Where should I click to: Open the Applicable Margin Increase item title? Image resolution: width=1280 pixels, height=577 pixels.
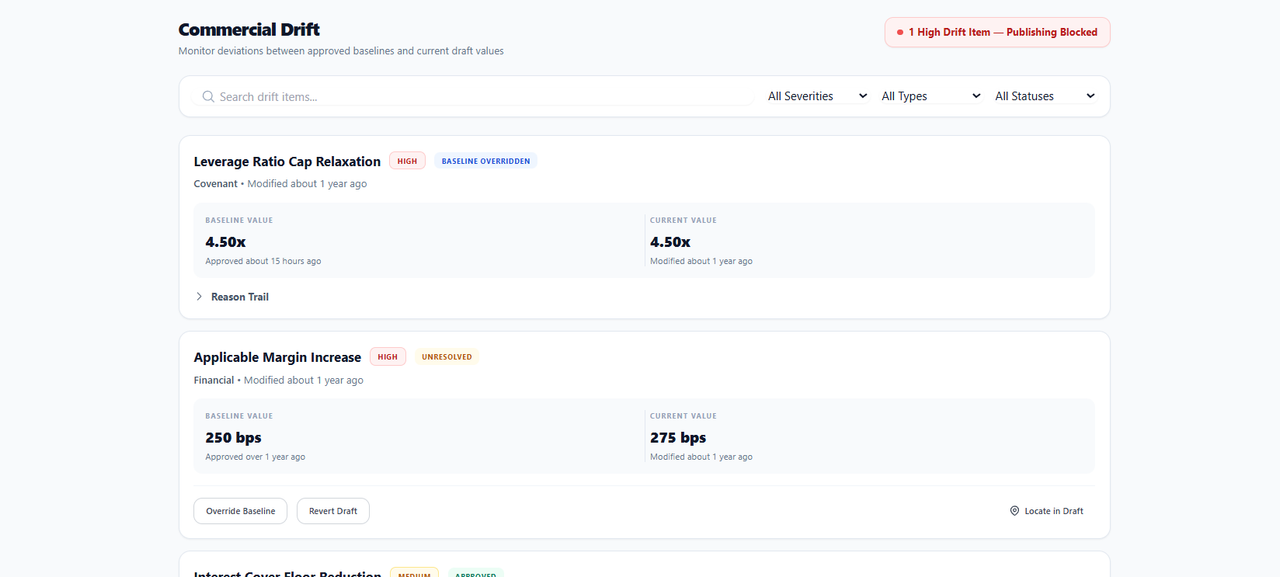click(277, 358)
